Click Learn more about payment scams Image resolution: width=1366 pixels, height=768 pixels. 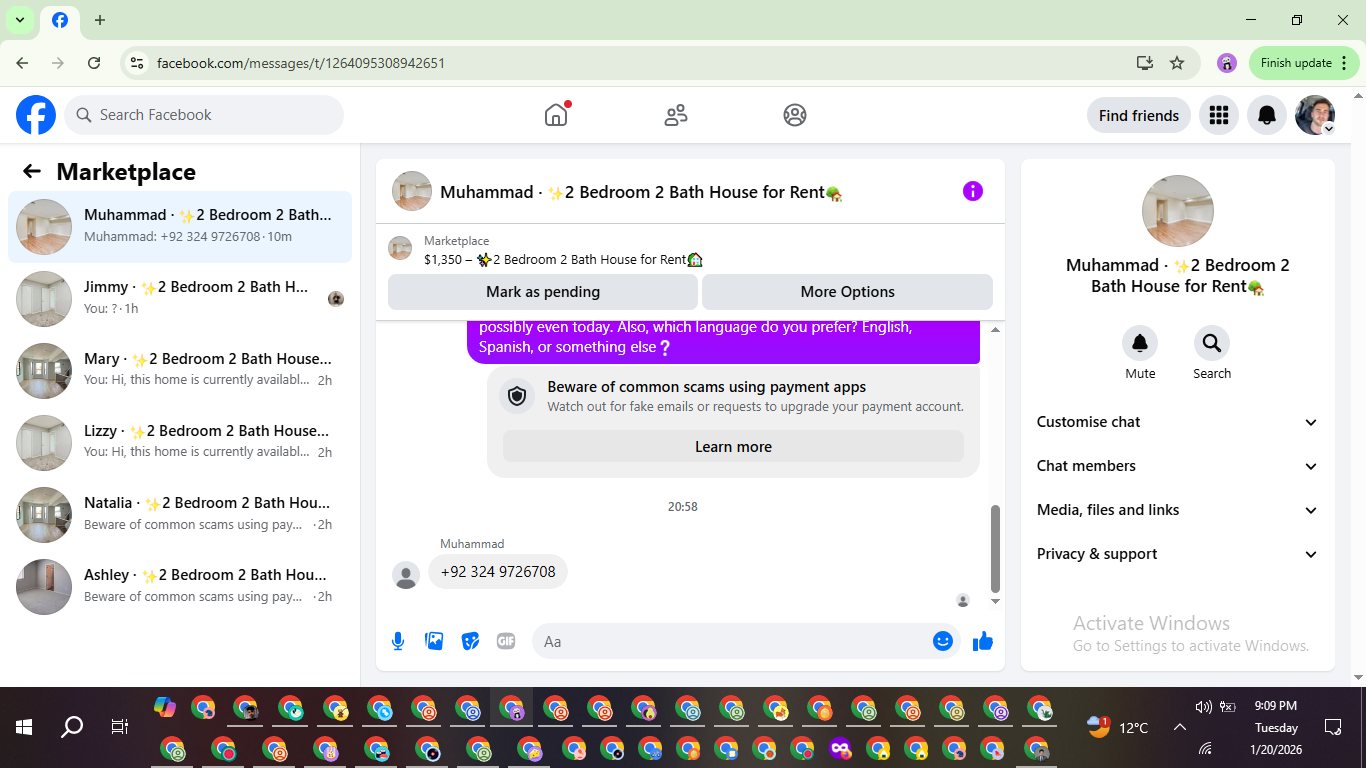point(733,447)
